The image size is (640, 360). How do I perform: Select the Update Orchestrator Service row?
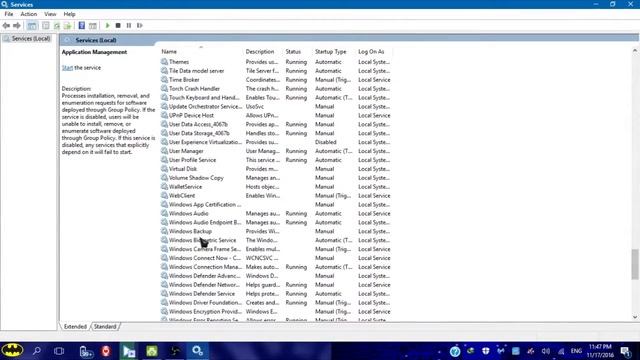pos(276,107)
